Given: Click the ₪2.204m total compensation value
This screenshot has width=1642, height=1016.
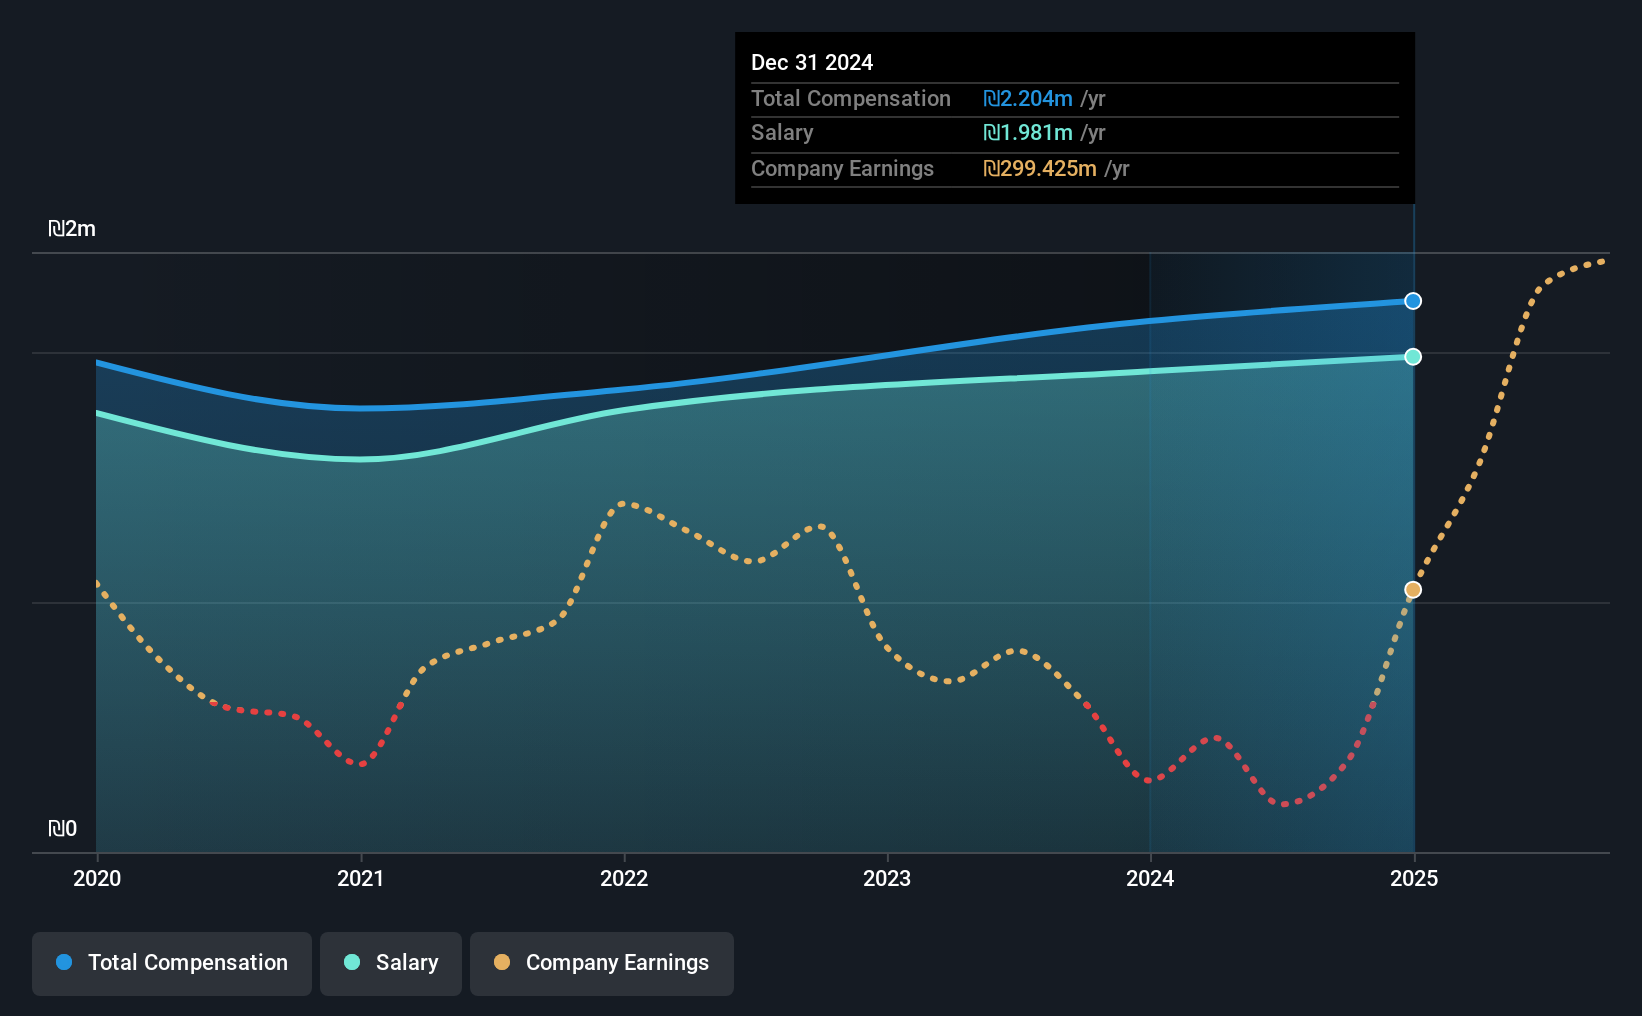Looking at the screenshot, I should (1028, 98).
